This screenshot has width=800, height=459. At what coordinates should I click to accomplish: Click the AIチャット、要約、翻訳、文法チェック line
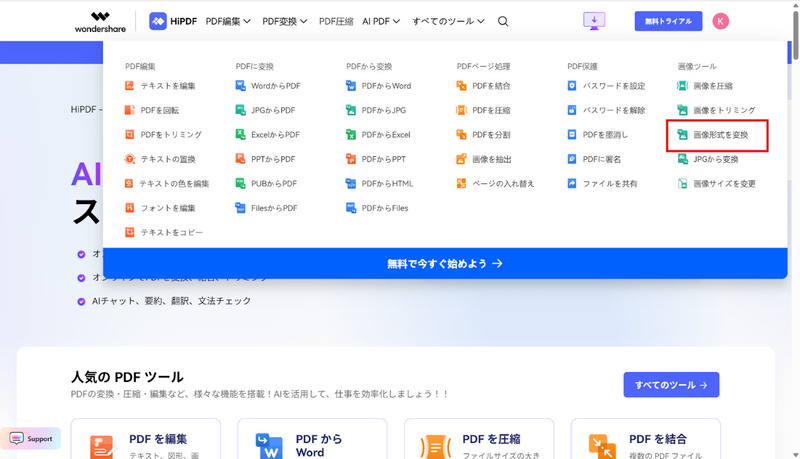pyautogui.click(x=171, y=301)
